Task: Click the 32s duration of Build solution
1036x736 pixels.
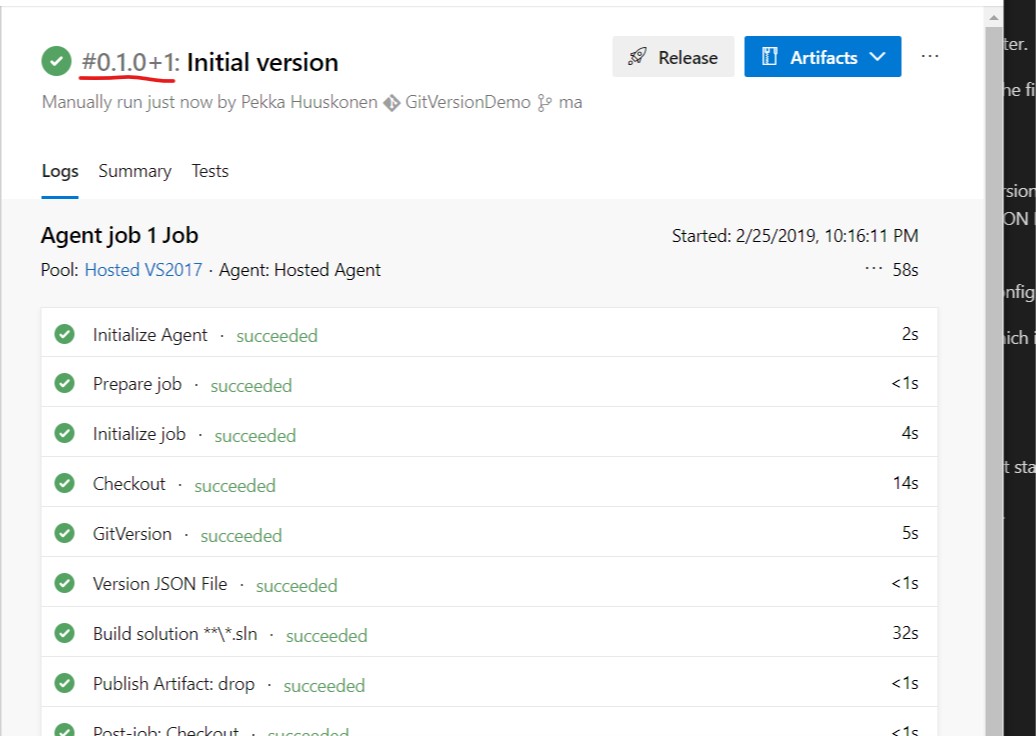Action: point(905,633)
